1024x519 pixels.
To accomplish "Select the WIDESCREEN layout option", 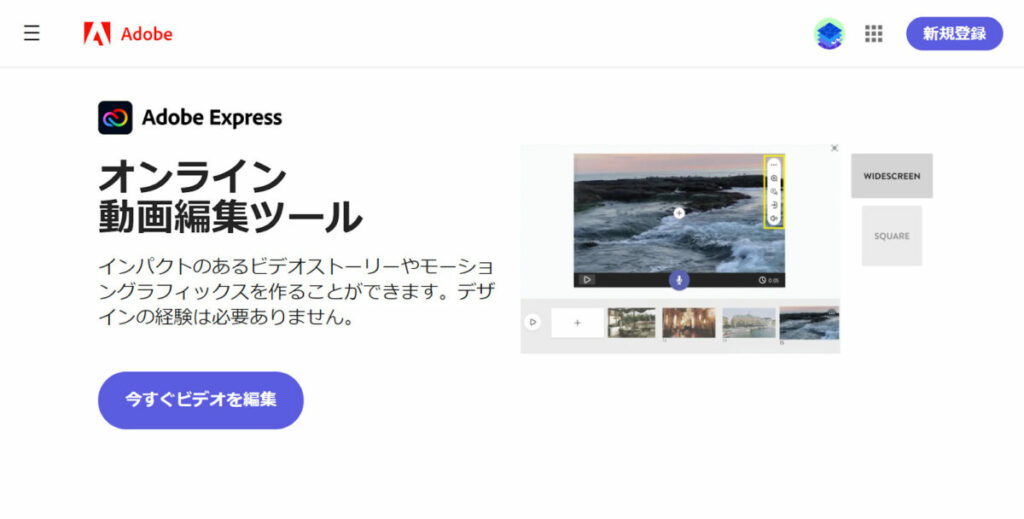I will tap(891, 176).
